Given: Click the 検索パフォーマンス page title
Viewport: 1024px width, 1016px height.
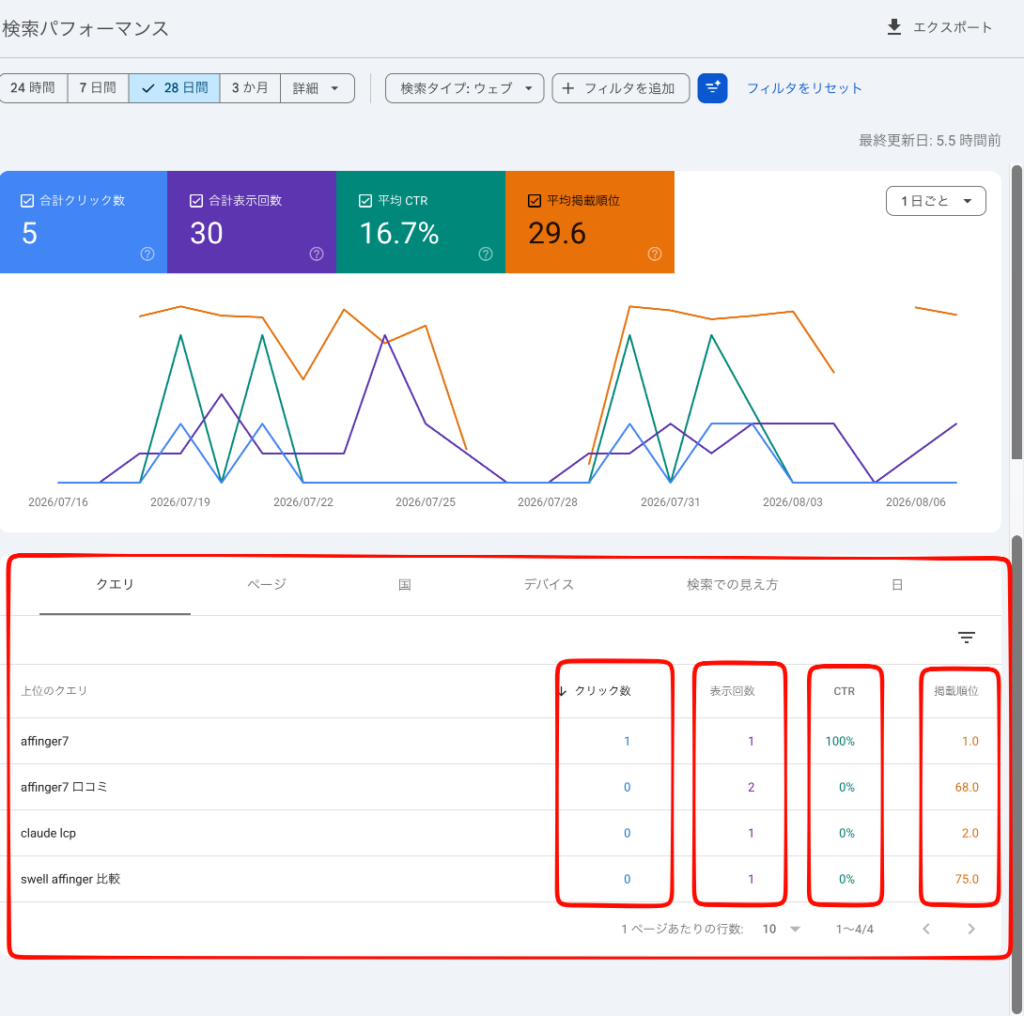Looking at the screenshot, I should (85, 29).
